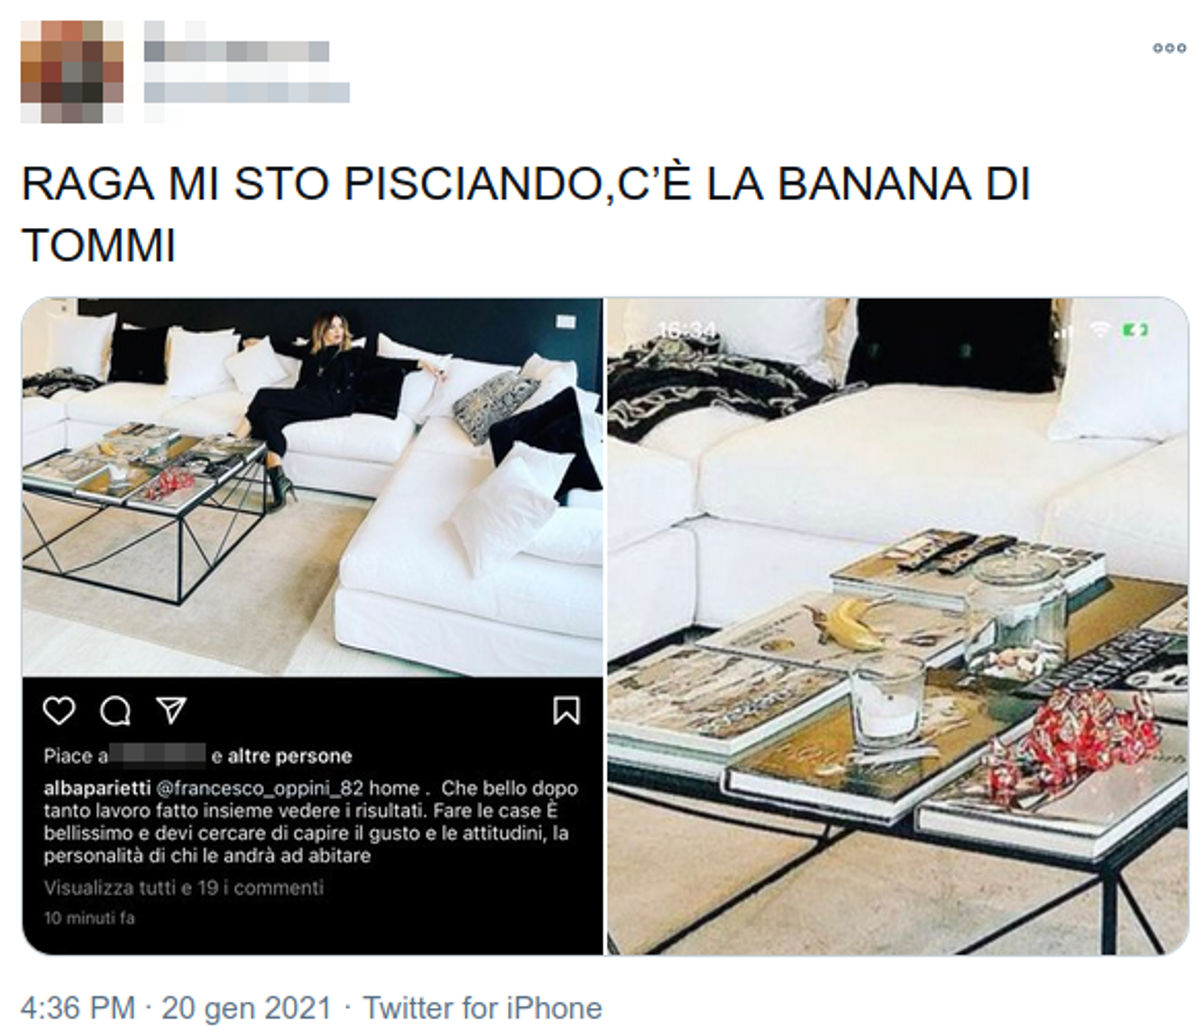The height and width of the screenshot is (1029, 1200).
Task: Click 'e altre persone' likes text
Action: [282, 756]
